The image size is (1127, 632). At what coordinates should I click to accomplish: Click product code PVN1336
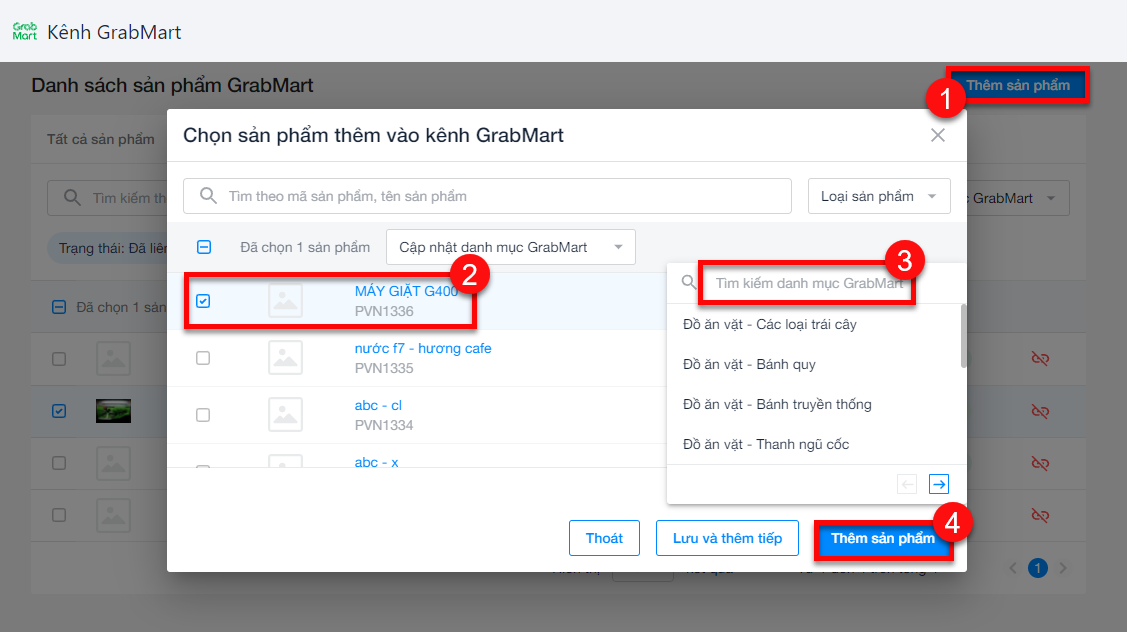384,311
